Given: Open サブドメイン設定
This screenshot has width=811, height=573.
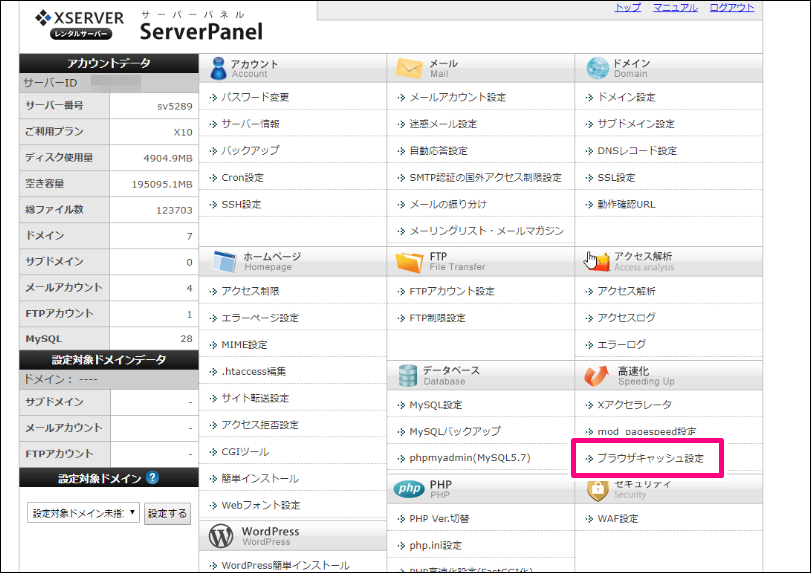Looking at the screenshot, I should [636, 124].
